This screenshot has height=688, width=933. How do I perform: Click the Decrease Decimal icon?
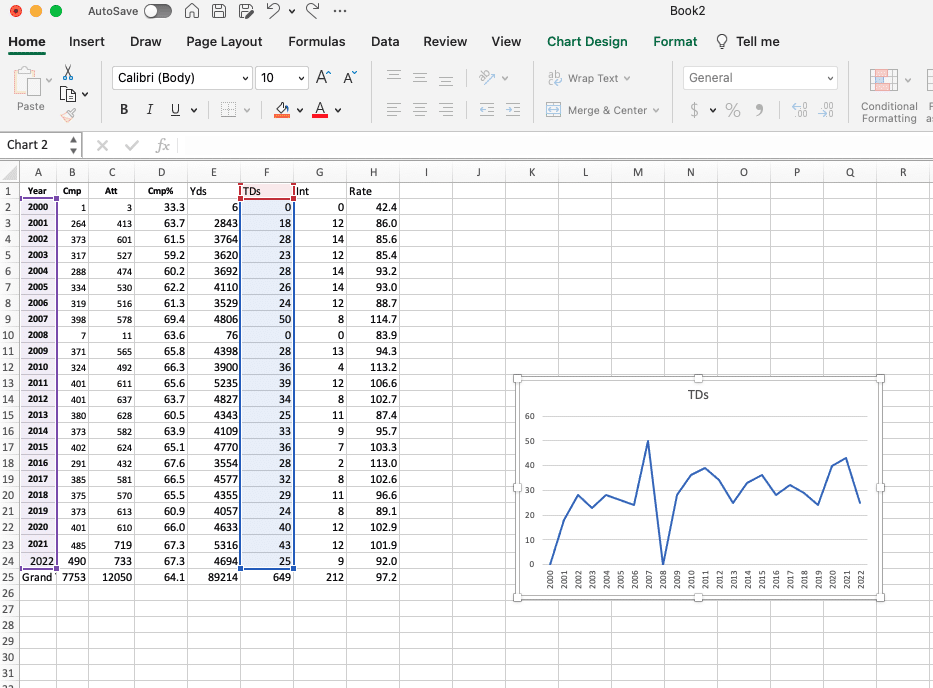pyautogui.click(x=826, y=110)
